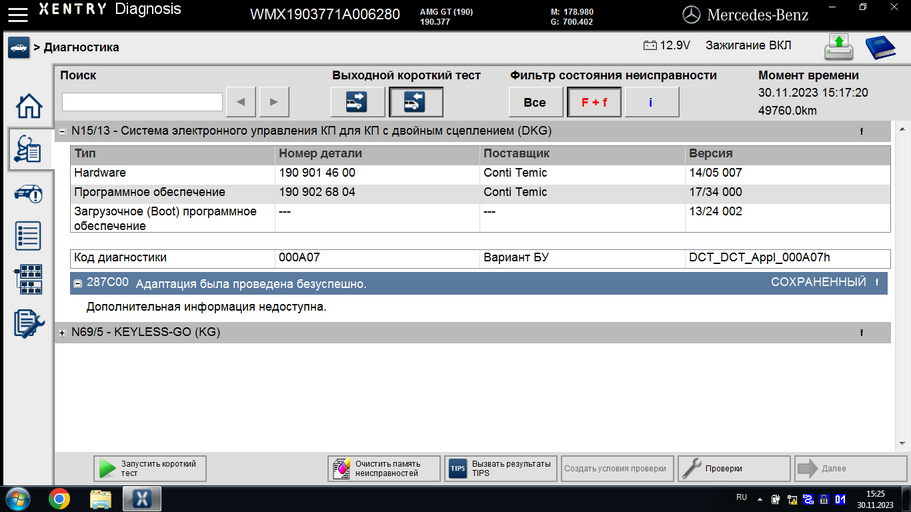
Task: Click the vehicle icon beside Диагностика
Action: coord(19,47)
